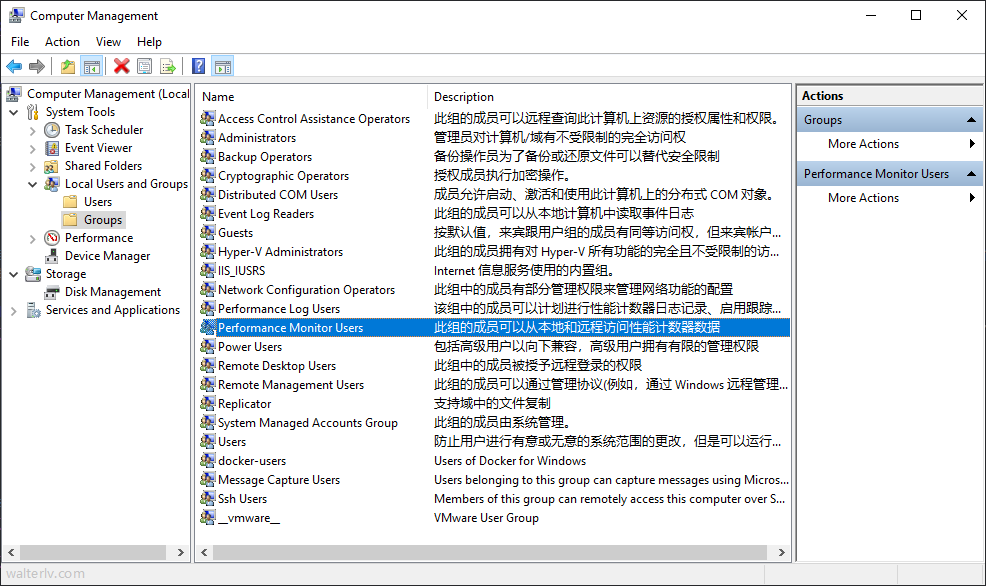Click the Export List toolbar icon
Image resolution: width=986 pixels, height=586 pixels.
click(168, 67)
